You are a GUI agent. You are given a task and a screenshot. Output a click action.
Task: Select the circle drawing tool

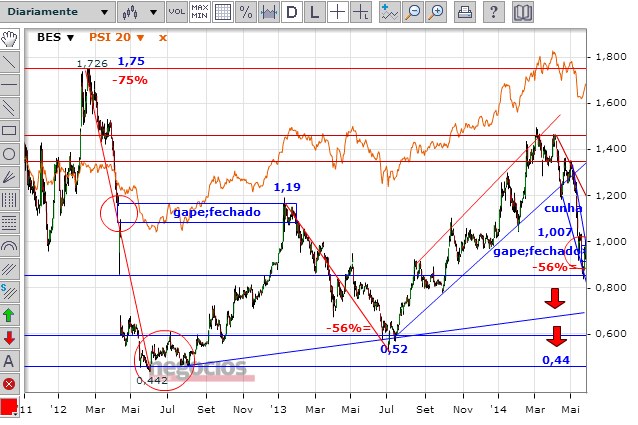9,154
